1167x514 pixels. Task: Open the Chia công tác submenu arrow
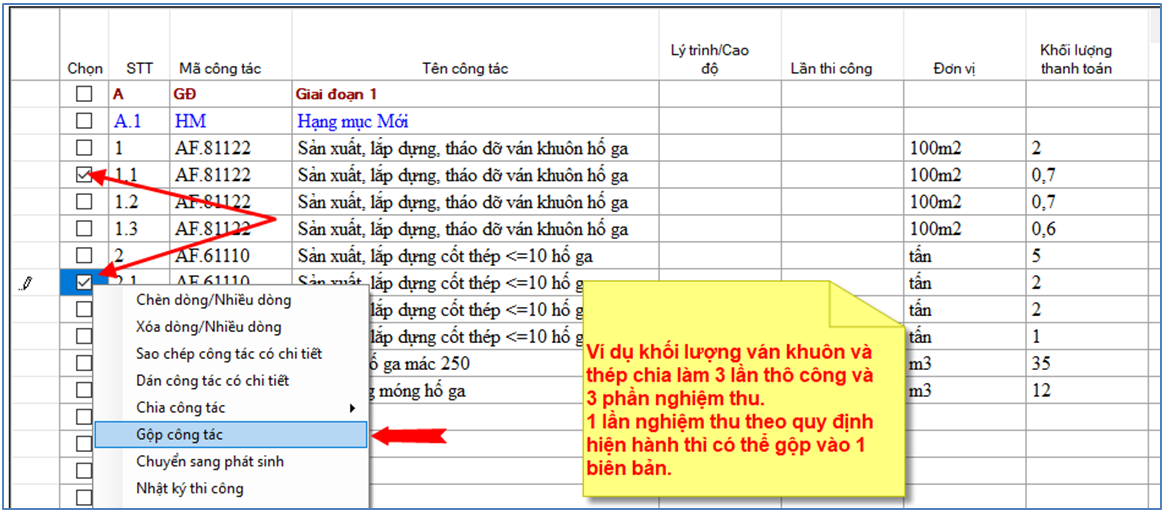pos(353,408)
